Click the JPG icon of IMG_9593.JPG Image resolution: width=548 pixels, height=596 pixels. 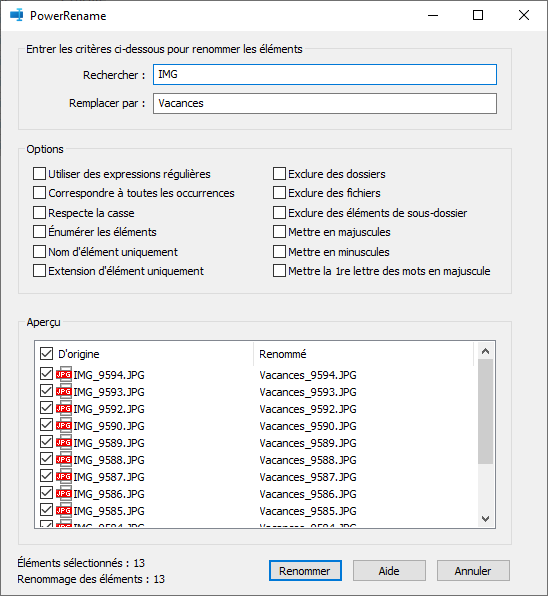click(x=64, y=392)
